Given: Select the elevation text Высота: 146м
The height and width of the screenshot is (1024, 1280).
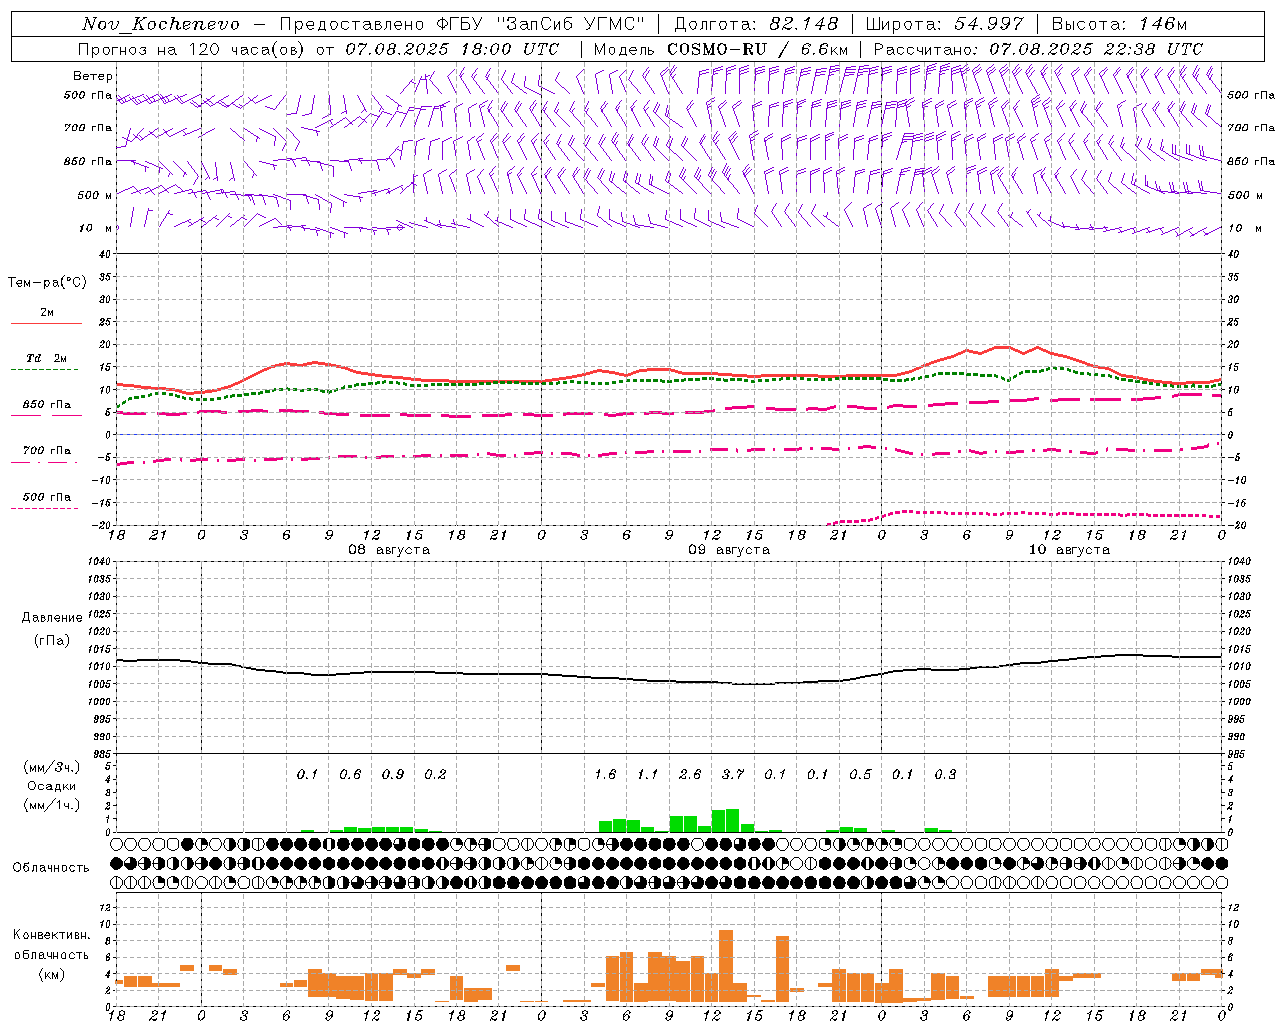Looking at the screenshot, I should click(1119, 24).
